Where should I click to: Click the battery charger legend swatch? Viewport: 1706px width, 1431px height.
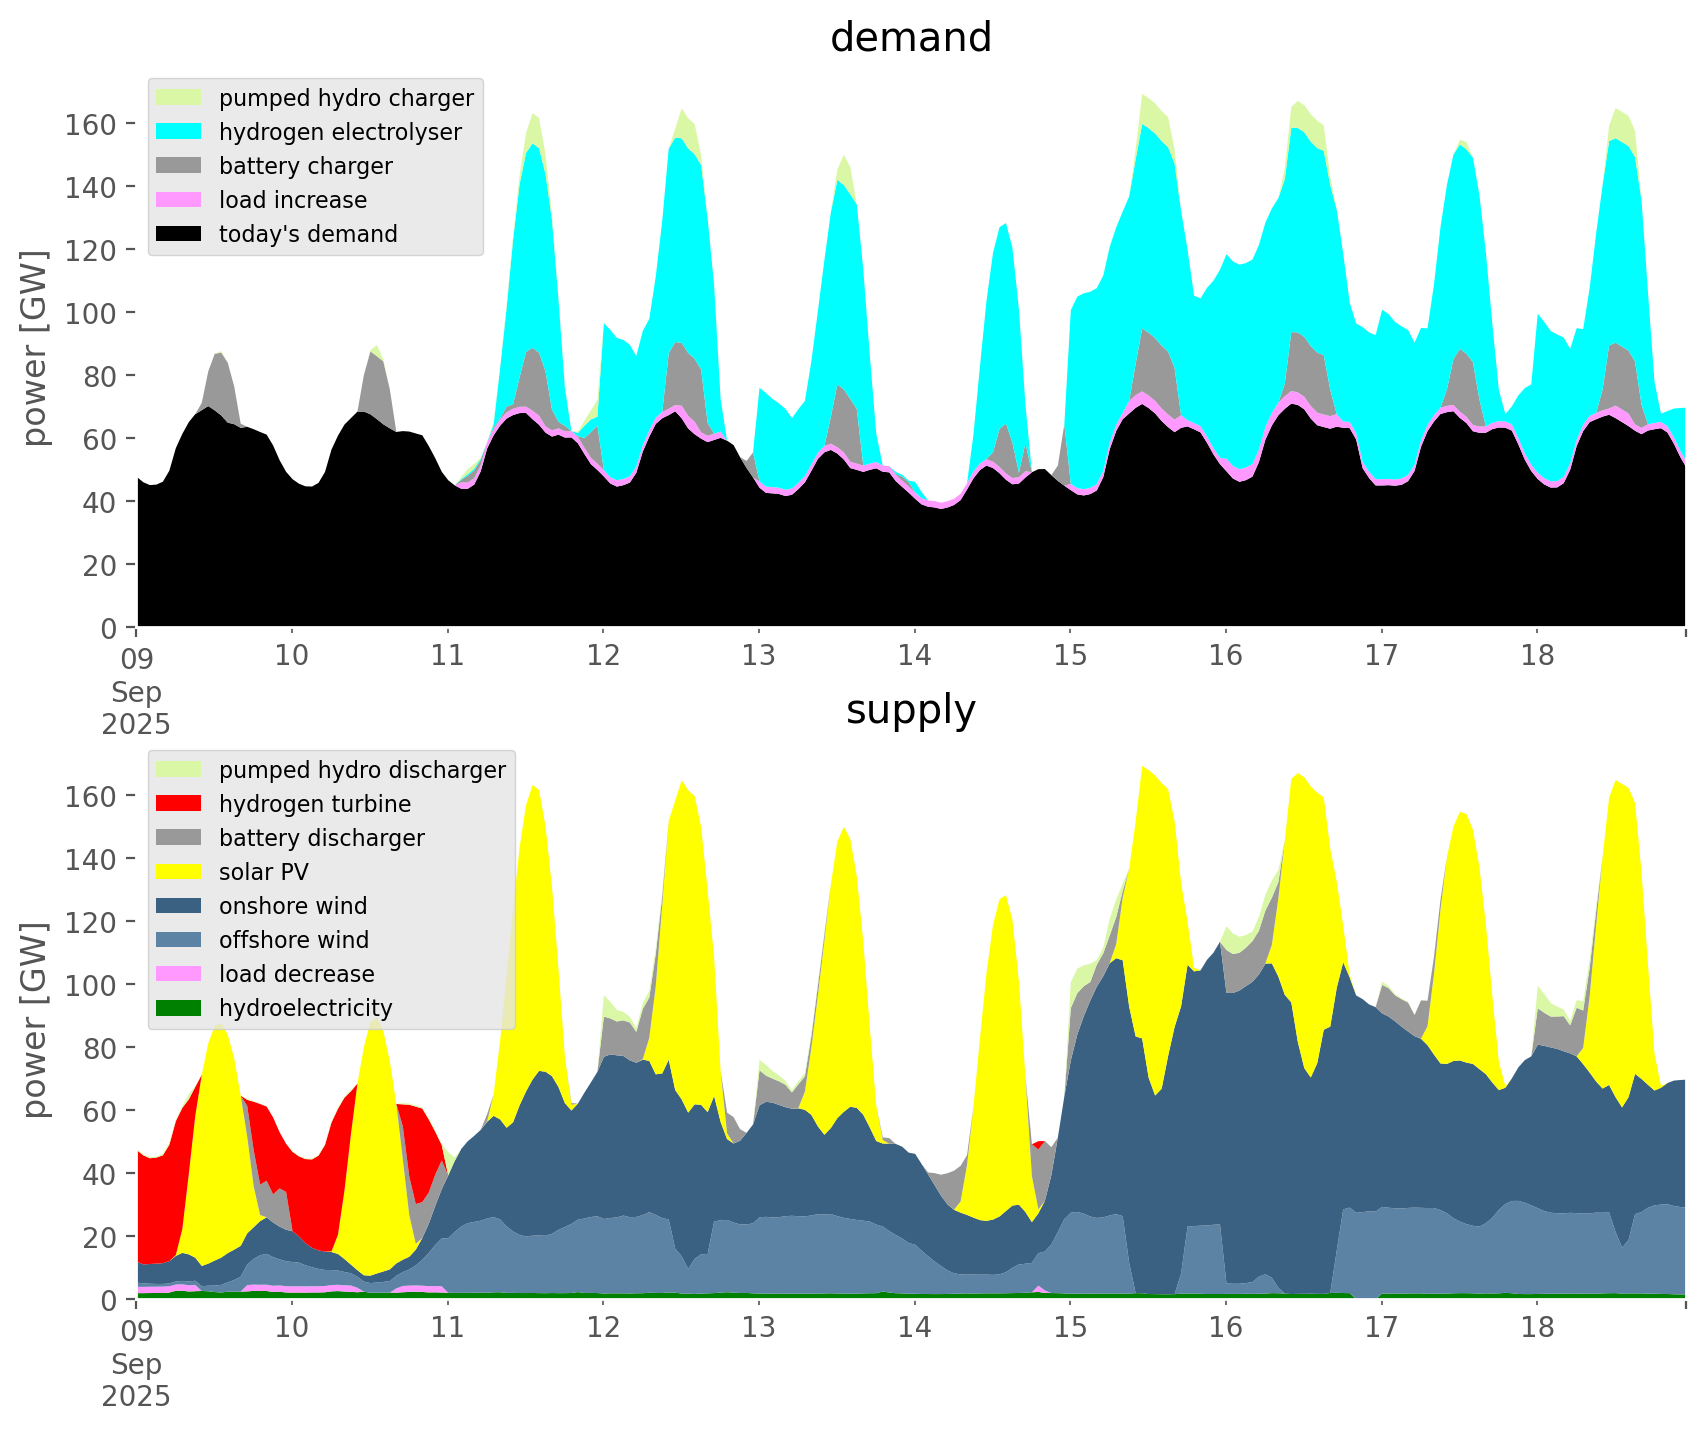click(179, 166)
